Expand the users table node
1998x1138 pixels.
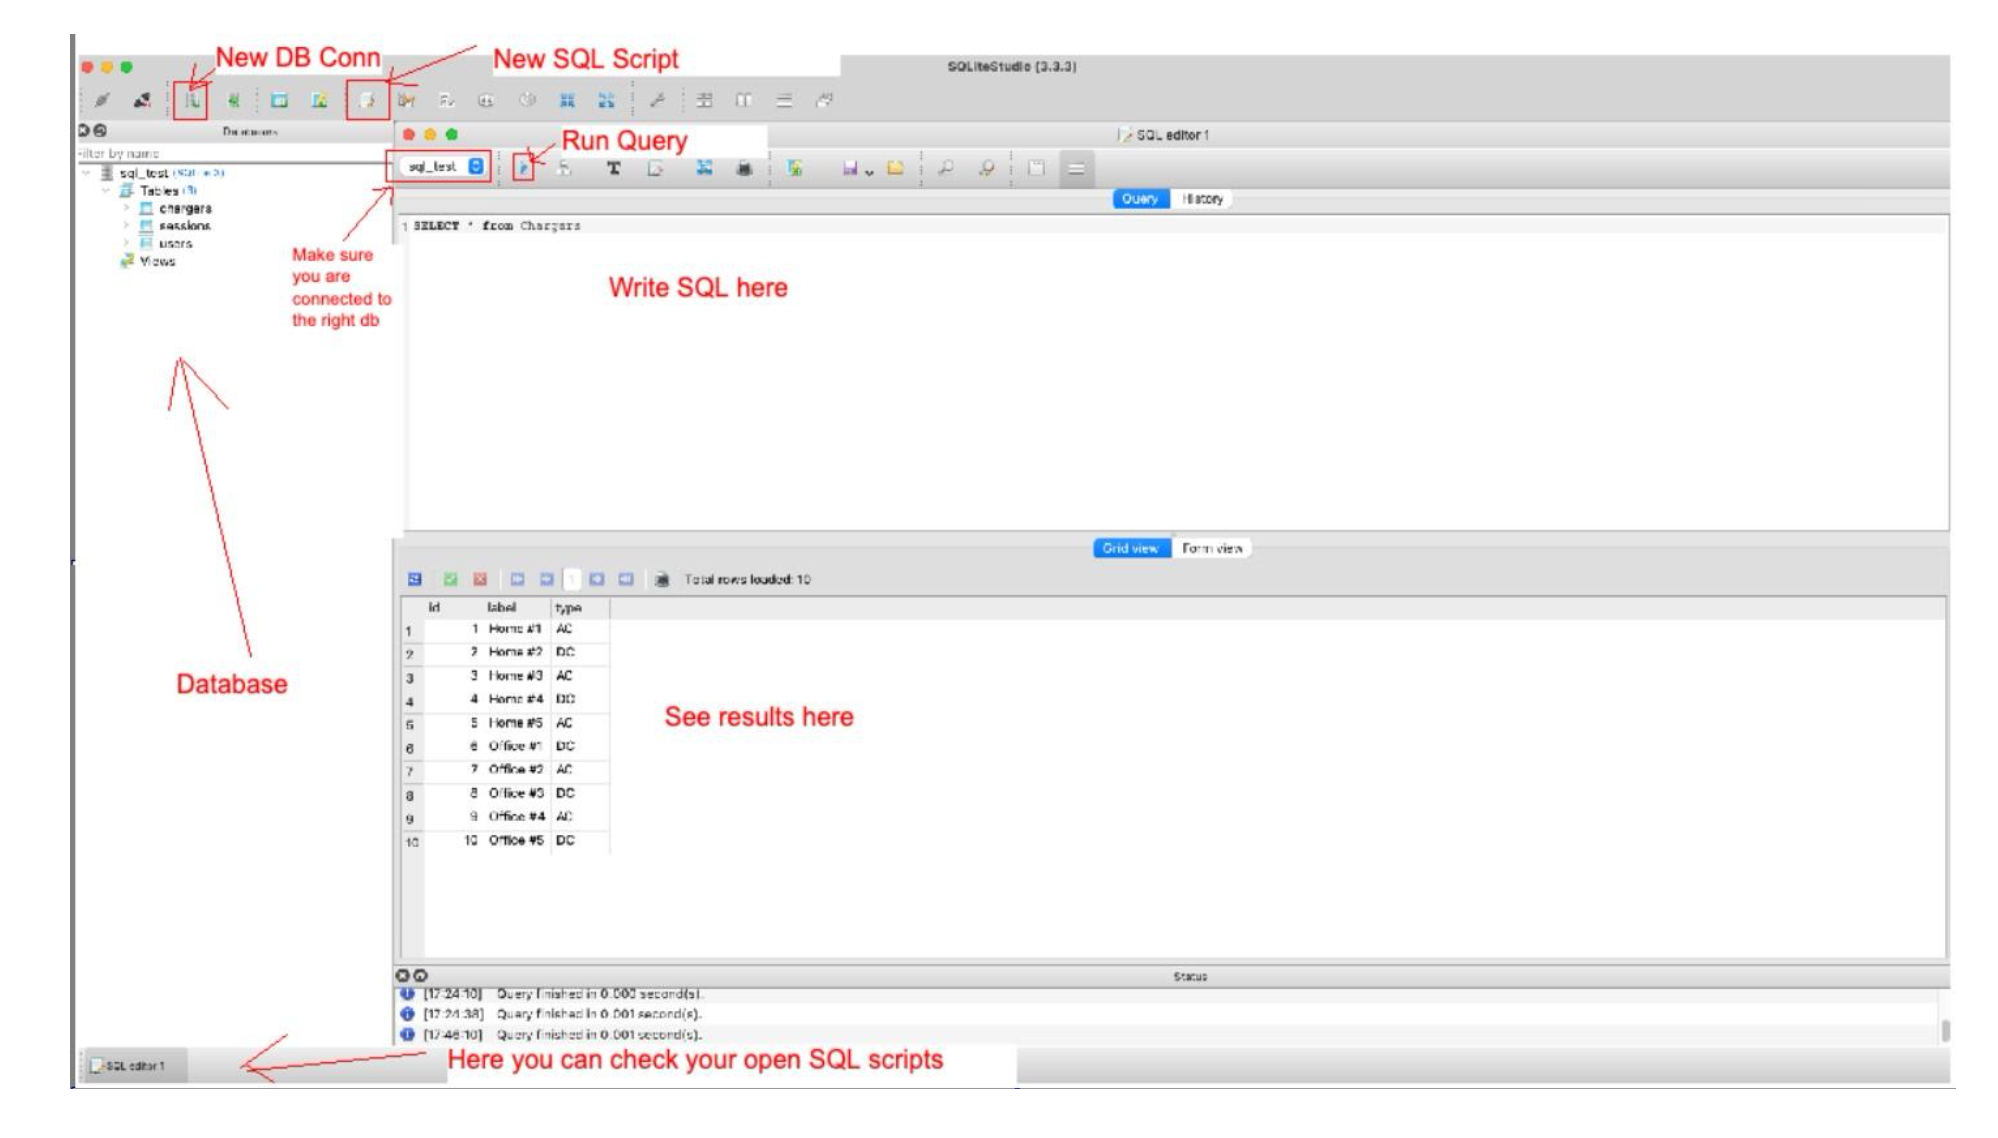[x=126, y=243]
